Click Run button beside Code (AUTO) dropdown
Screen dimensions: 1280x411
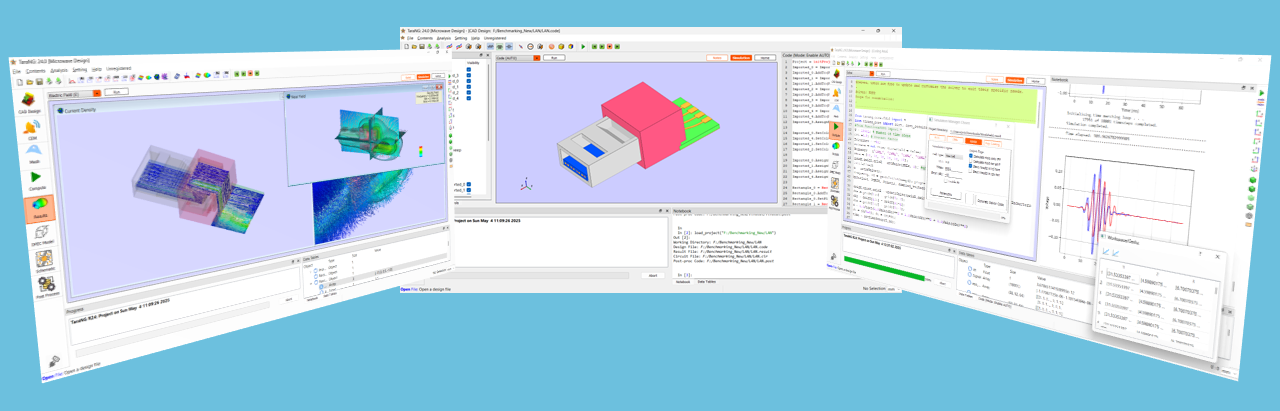point(555,58)
